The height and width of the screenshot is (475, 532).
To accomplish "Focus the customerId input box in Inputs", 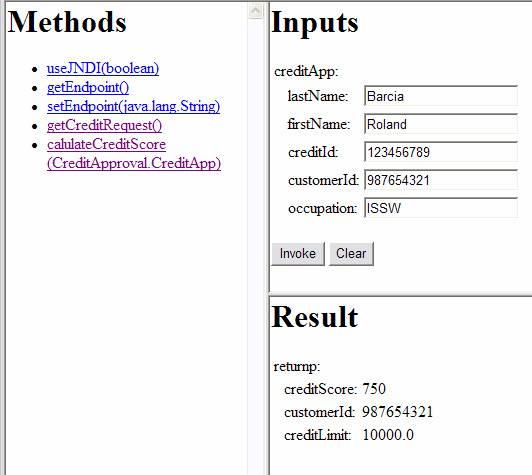I will [x=441, y=180].
